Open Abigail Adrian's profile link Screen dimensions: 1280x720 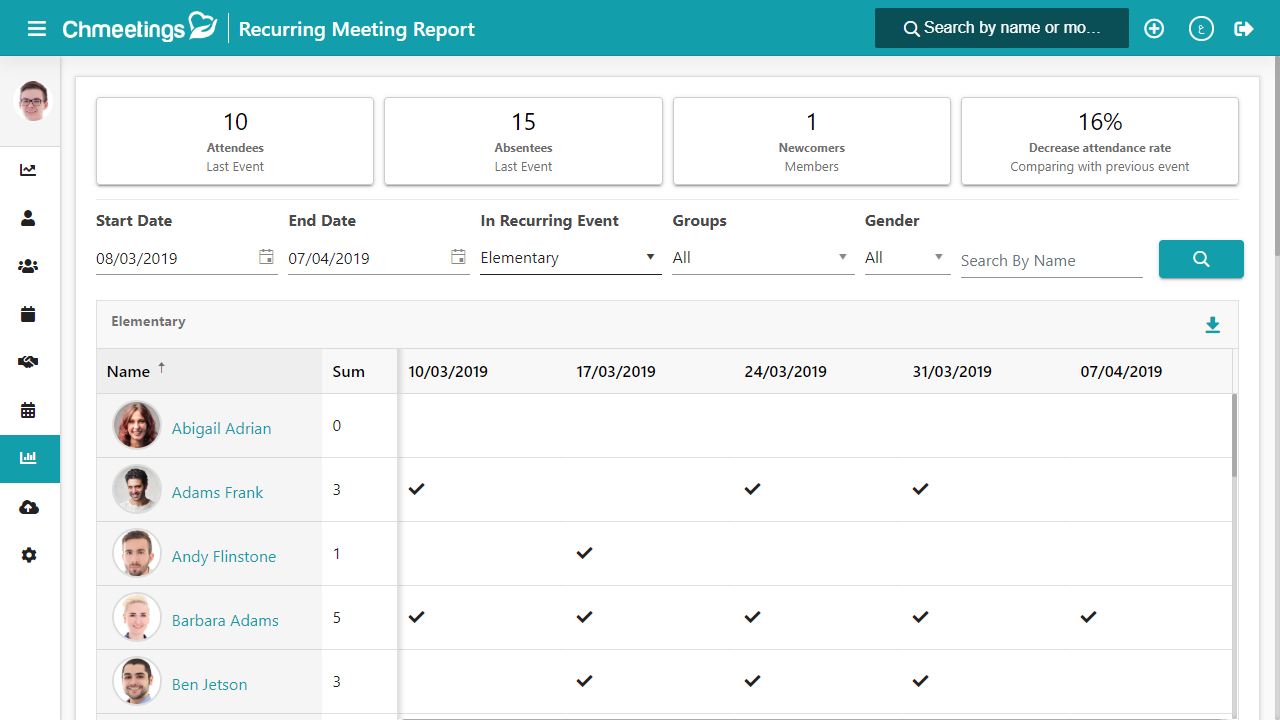click(x=221, y=428)
